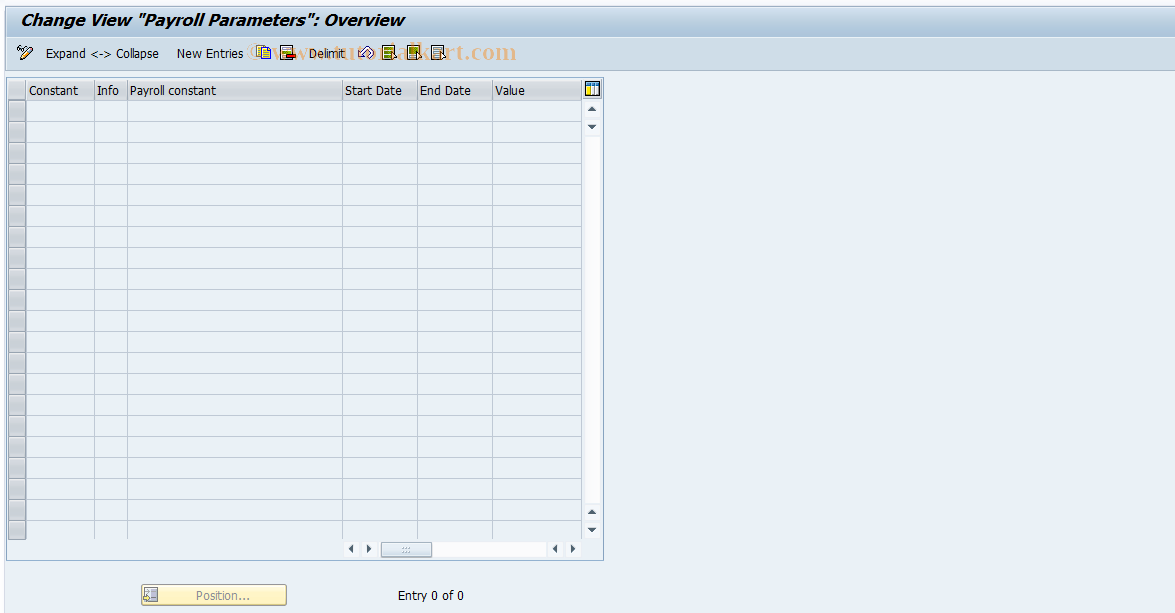Image resolution: width=1175 pixels, height=613 pixels.
Task: Select the Constant column header
Action: click(60, 90)
